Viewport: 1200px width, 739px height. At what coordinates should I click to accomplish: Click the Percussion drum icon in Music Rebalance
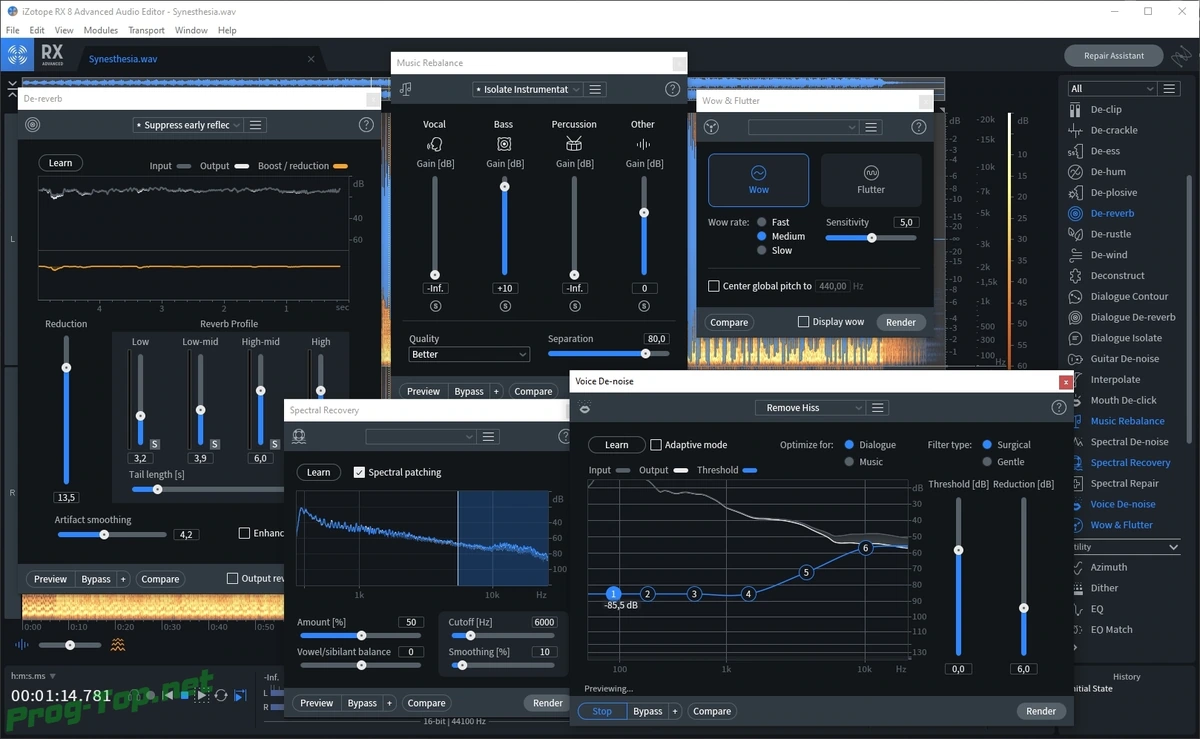pos(574,144)
